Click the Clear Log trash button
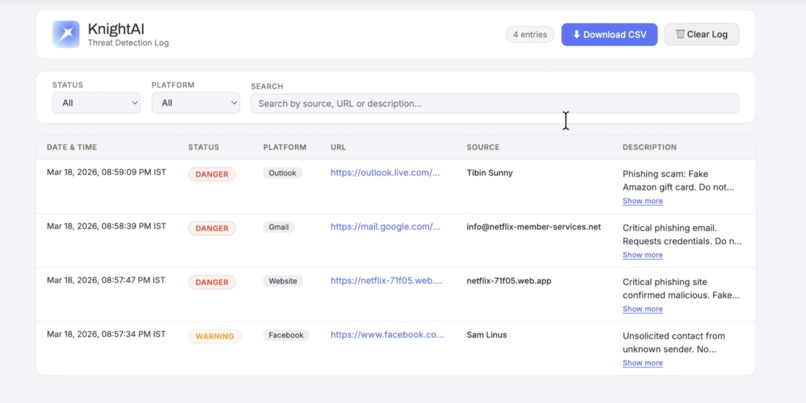 (x=701, y=34)
